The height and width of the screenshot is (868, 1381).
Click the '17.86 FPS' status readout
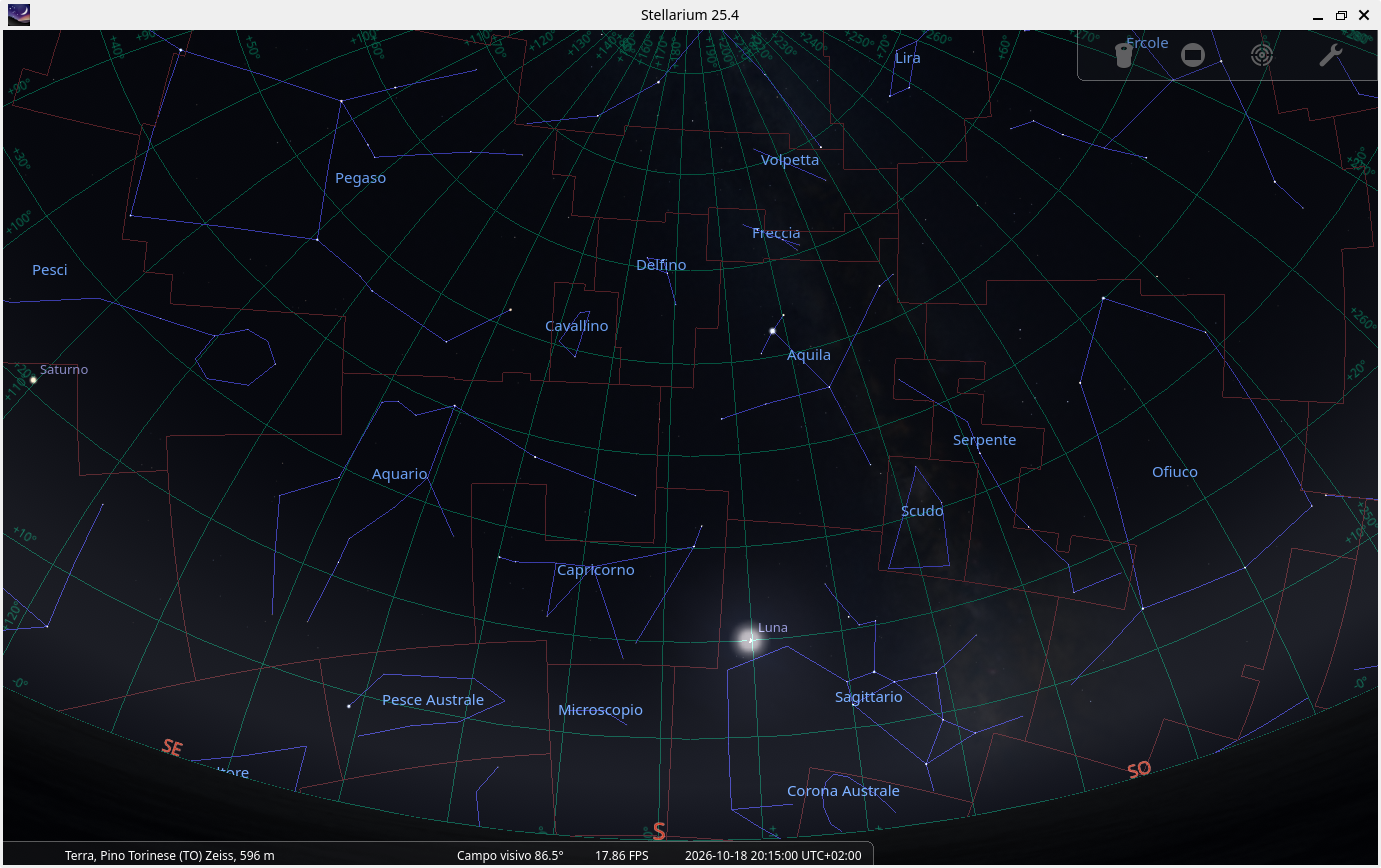[622, 855]
